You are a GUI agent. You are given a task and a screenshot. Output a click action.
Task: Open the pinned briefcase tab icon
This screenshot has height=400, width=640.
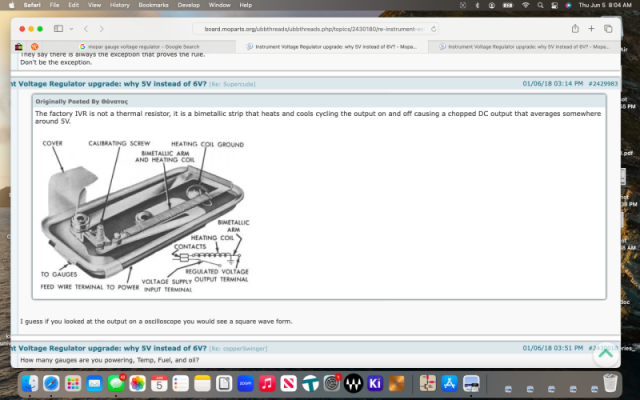click(x=19, y=47)
